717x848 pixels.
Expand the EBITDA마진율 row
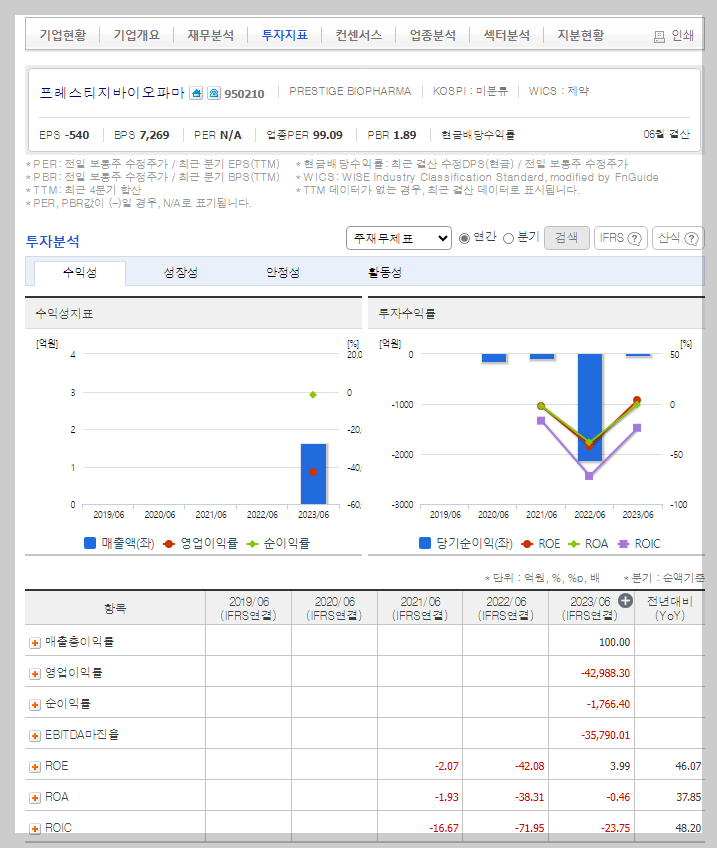point(35,736)
